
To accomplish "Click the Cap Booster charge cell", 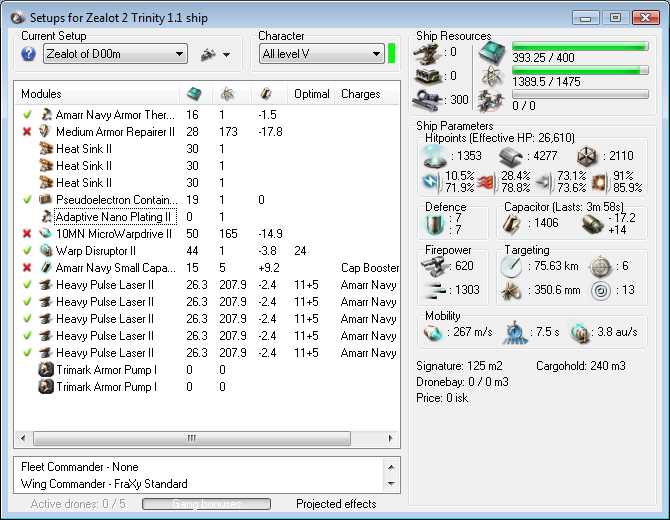I will coord(370,268).
